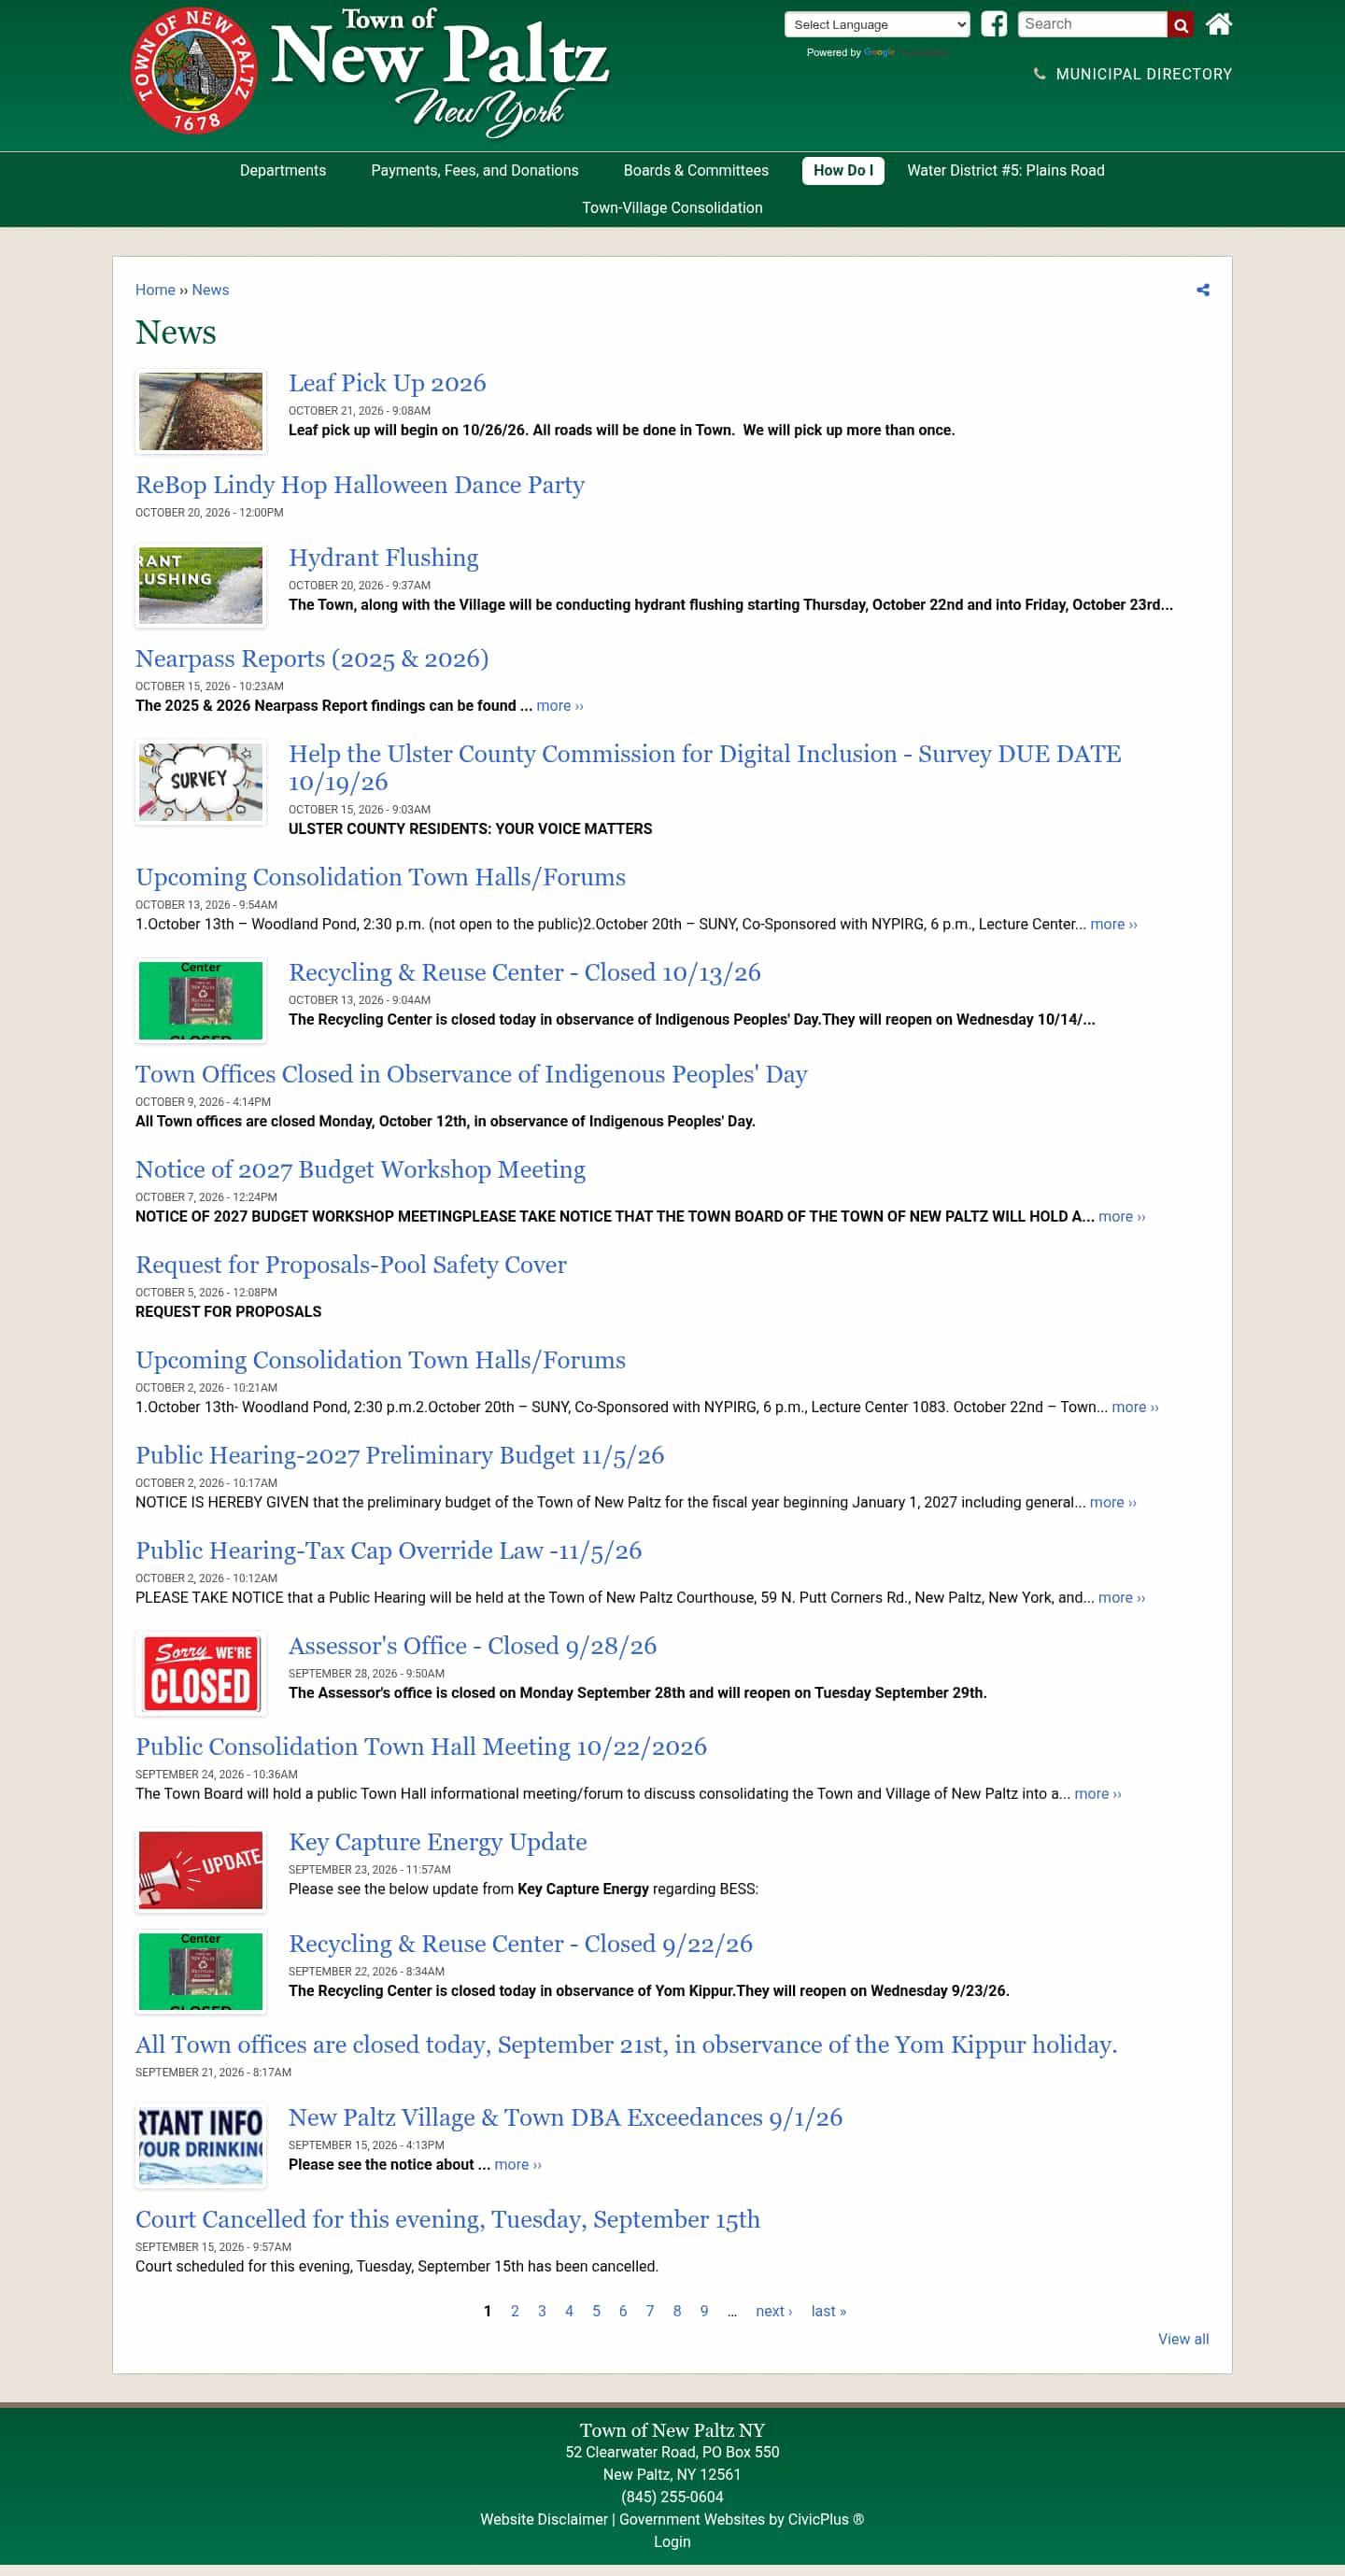The image size is (1345, 2576).
Task: Open the Website Disclaimer footer link
Action: 543,2519
